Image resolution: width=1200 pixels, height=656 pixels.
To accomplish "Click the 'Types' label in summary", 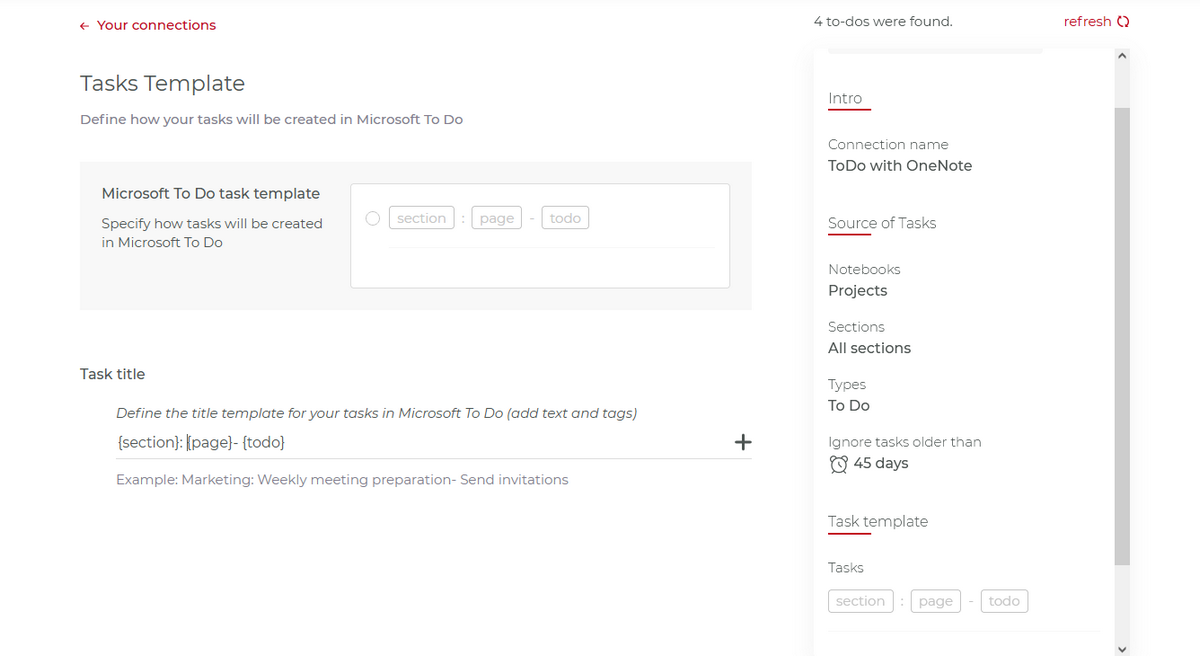I will (x=847, y=385).
